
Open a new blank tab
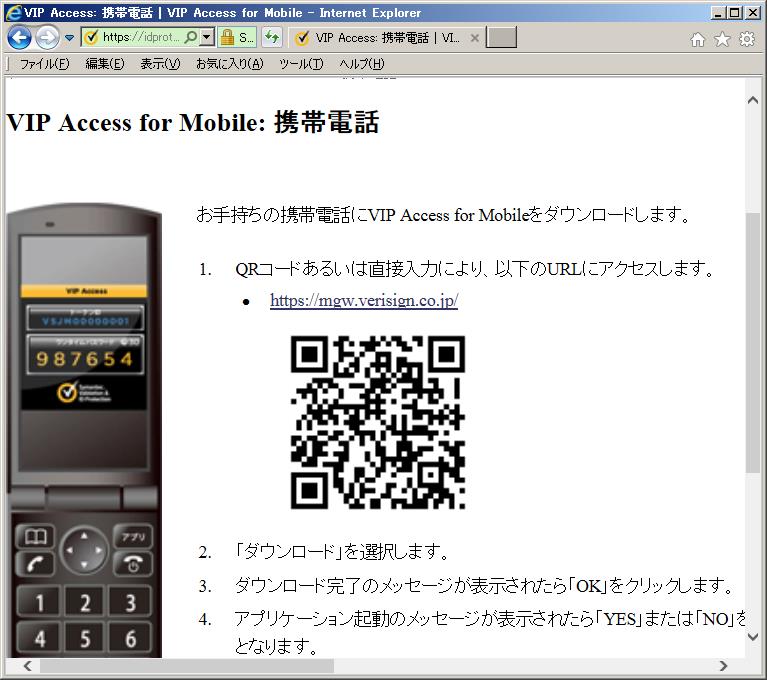coord(501,37)
